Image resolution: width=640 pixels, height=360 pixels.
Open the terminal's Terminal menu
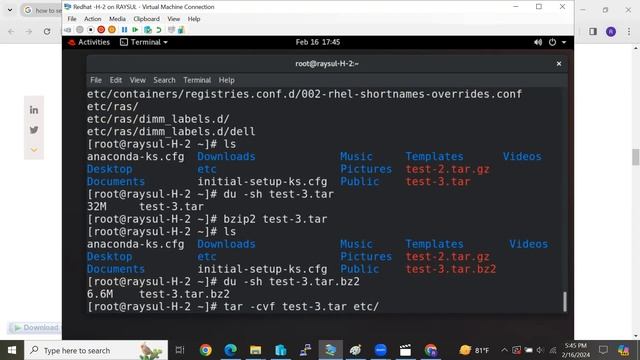point(197,80)
